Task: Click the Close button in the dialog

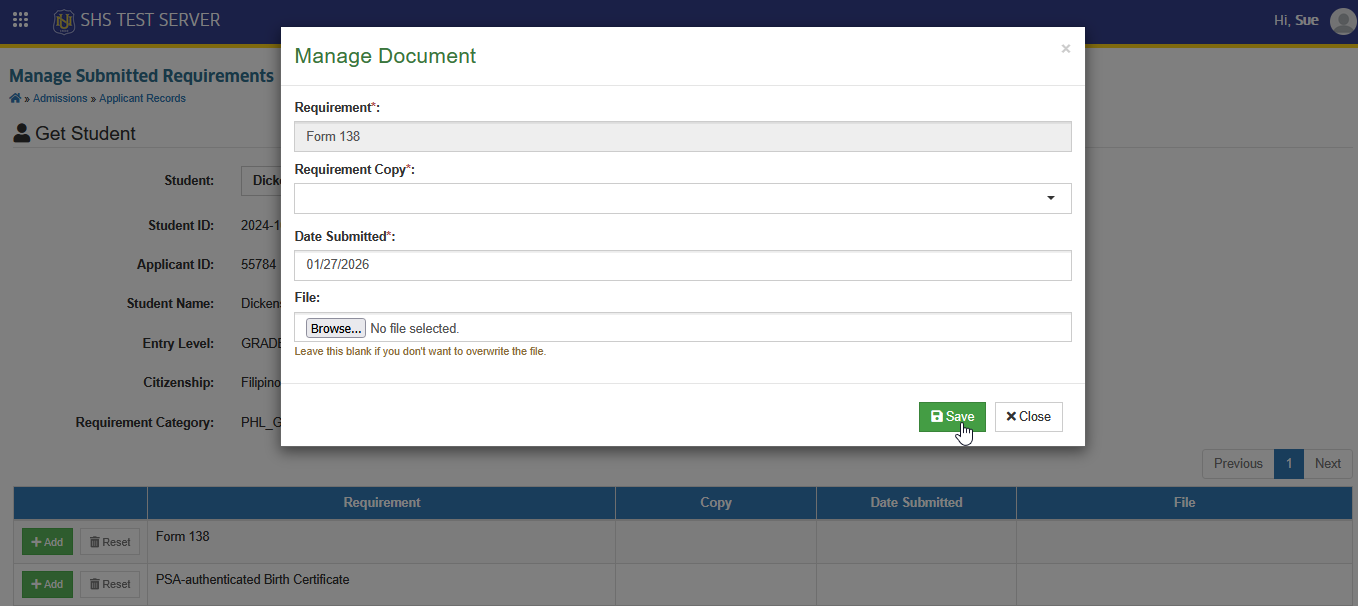Action: coord(1029,417)
